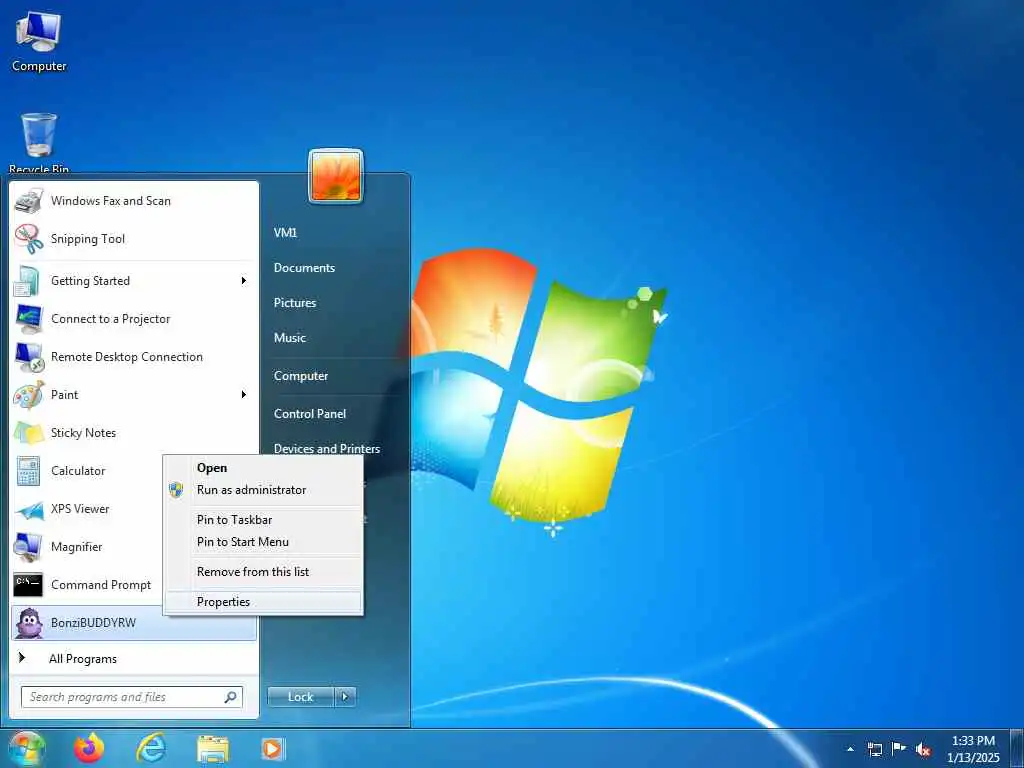This screenshot has height=768, width=1024.
Task: Open Devices and Printers
Action: coord(327,449)
